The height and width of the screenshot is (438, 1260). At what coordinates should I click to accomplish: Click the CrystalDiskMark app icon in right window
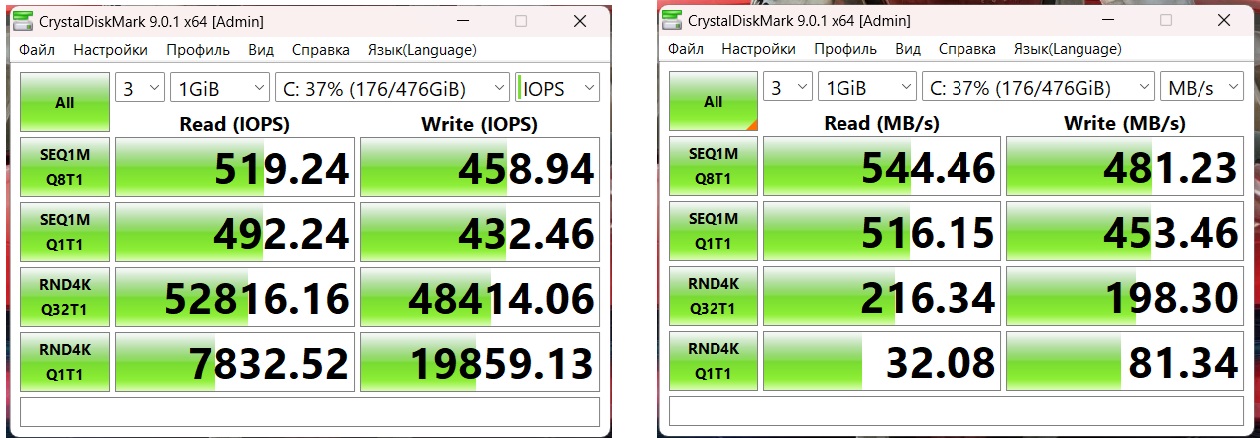pos(671,19)
